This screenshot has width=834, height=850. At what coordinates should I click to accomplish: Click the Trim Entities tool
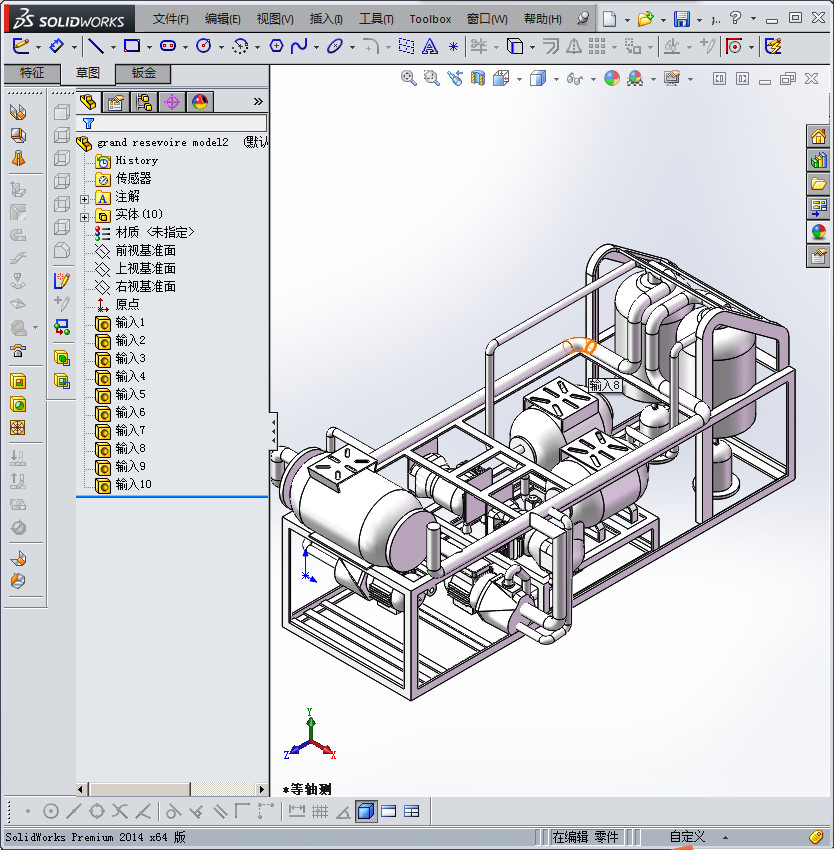478,47
